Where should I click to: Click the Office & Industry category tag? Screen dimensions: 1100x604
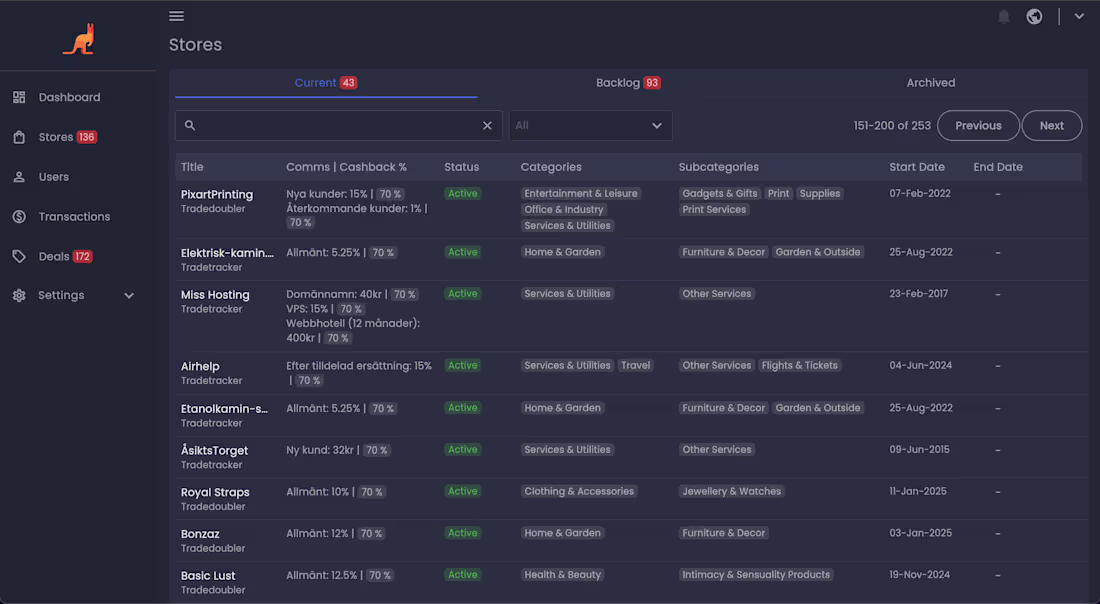pyautogui.click(x=563, y=210)
